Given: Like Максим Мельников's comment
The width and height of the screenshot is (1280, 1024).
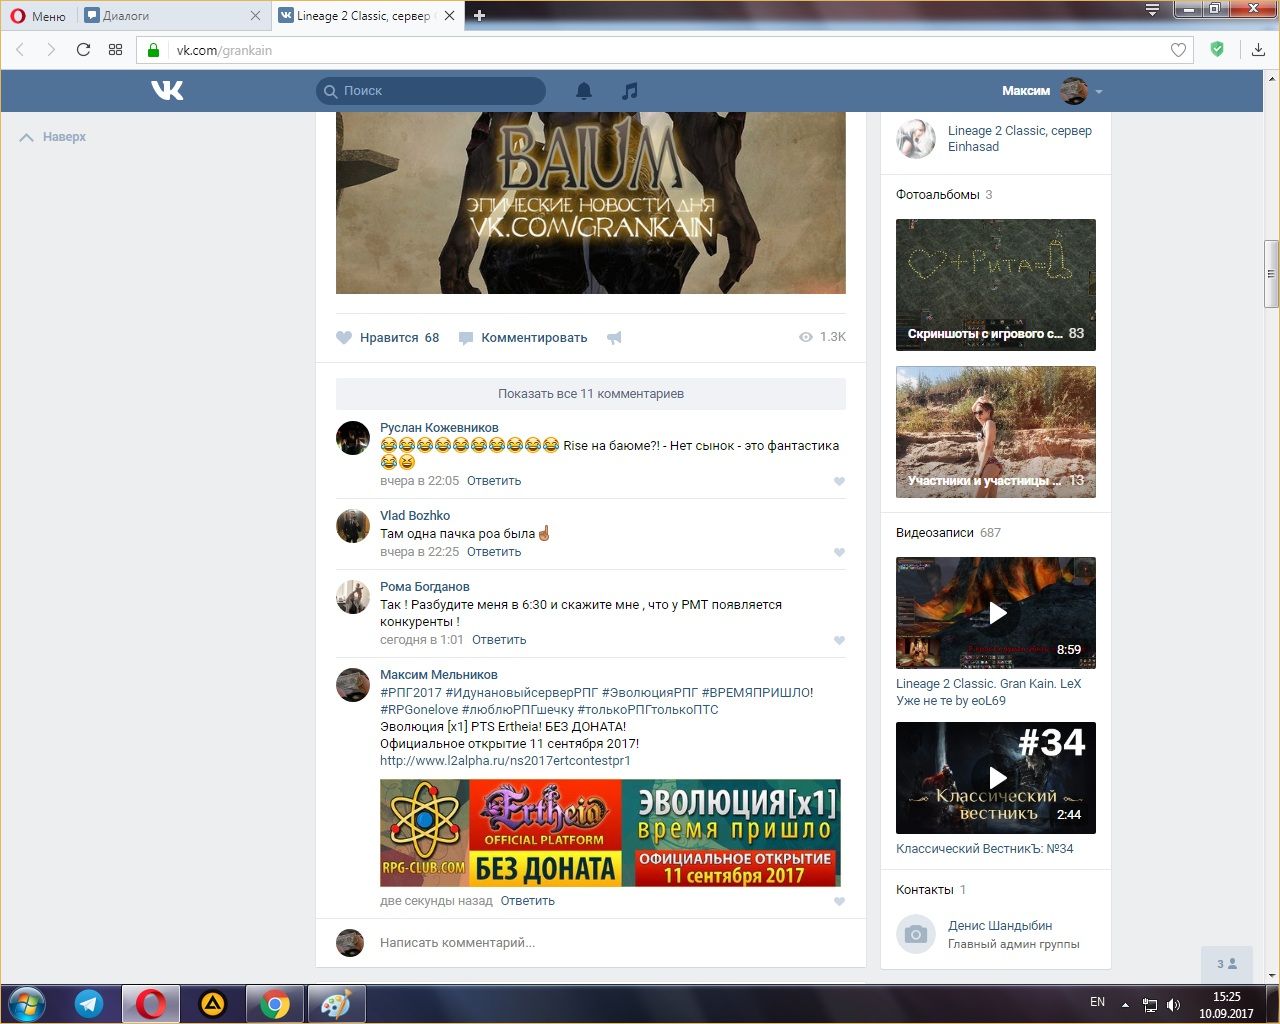Looking at the screenshot, I should coord(839,901).
